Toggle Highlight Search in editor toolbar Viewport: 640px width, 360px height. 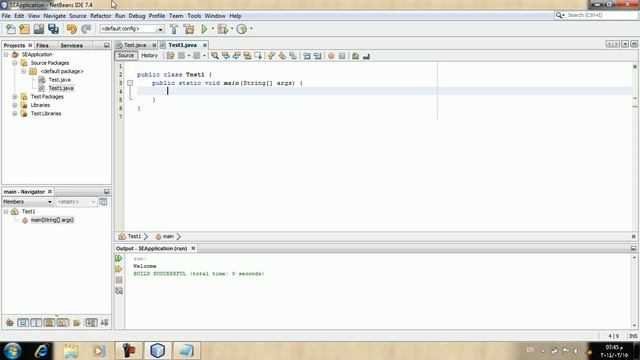click(247, 56)
